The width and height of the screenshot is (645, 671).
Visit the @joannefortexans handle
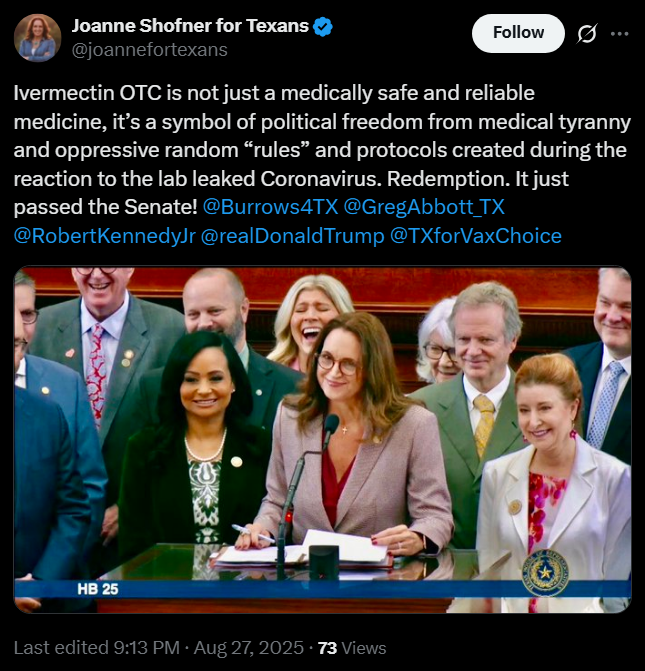point(149,50)
